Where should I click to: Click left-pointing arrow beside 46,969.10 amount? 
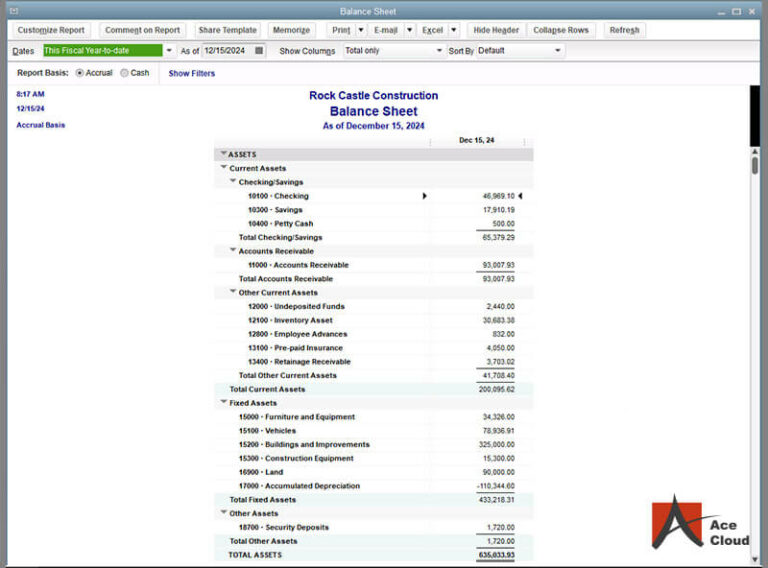[x=520, y=196]
